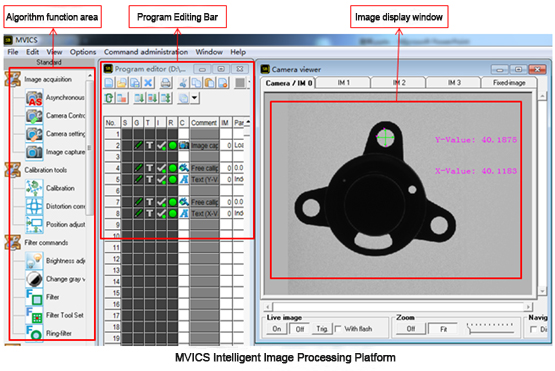The image size is (555, 371).
Task: Open the dropdown arrow in editor toolbar
Action: click(x=194, y=98)
